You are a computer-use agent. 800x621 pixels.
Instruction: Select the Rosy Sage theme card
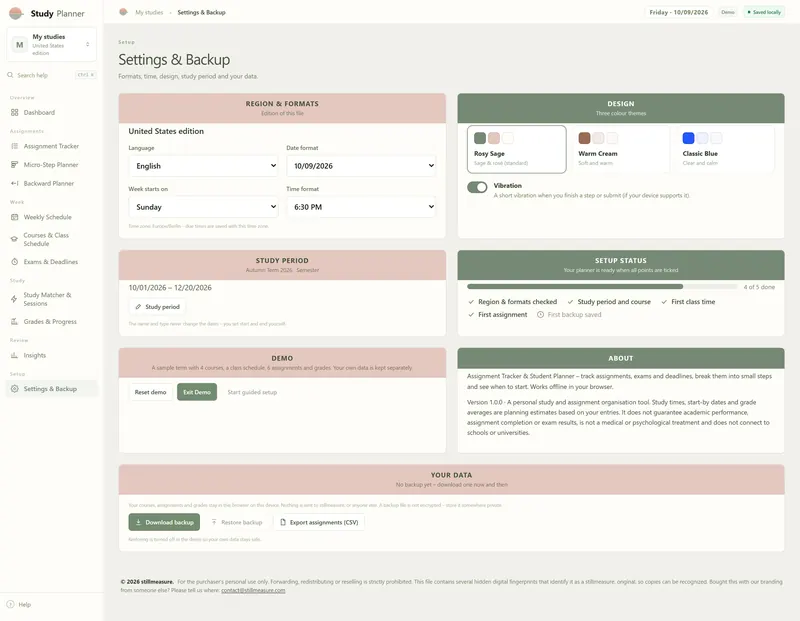[x=516, y=150]
